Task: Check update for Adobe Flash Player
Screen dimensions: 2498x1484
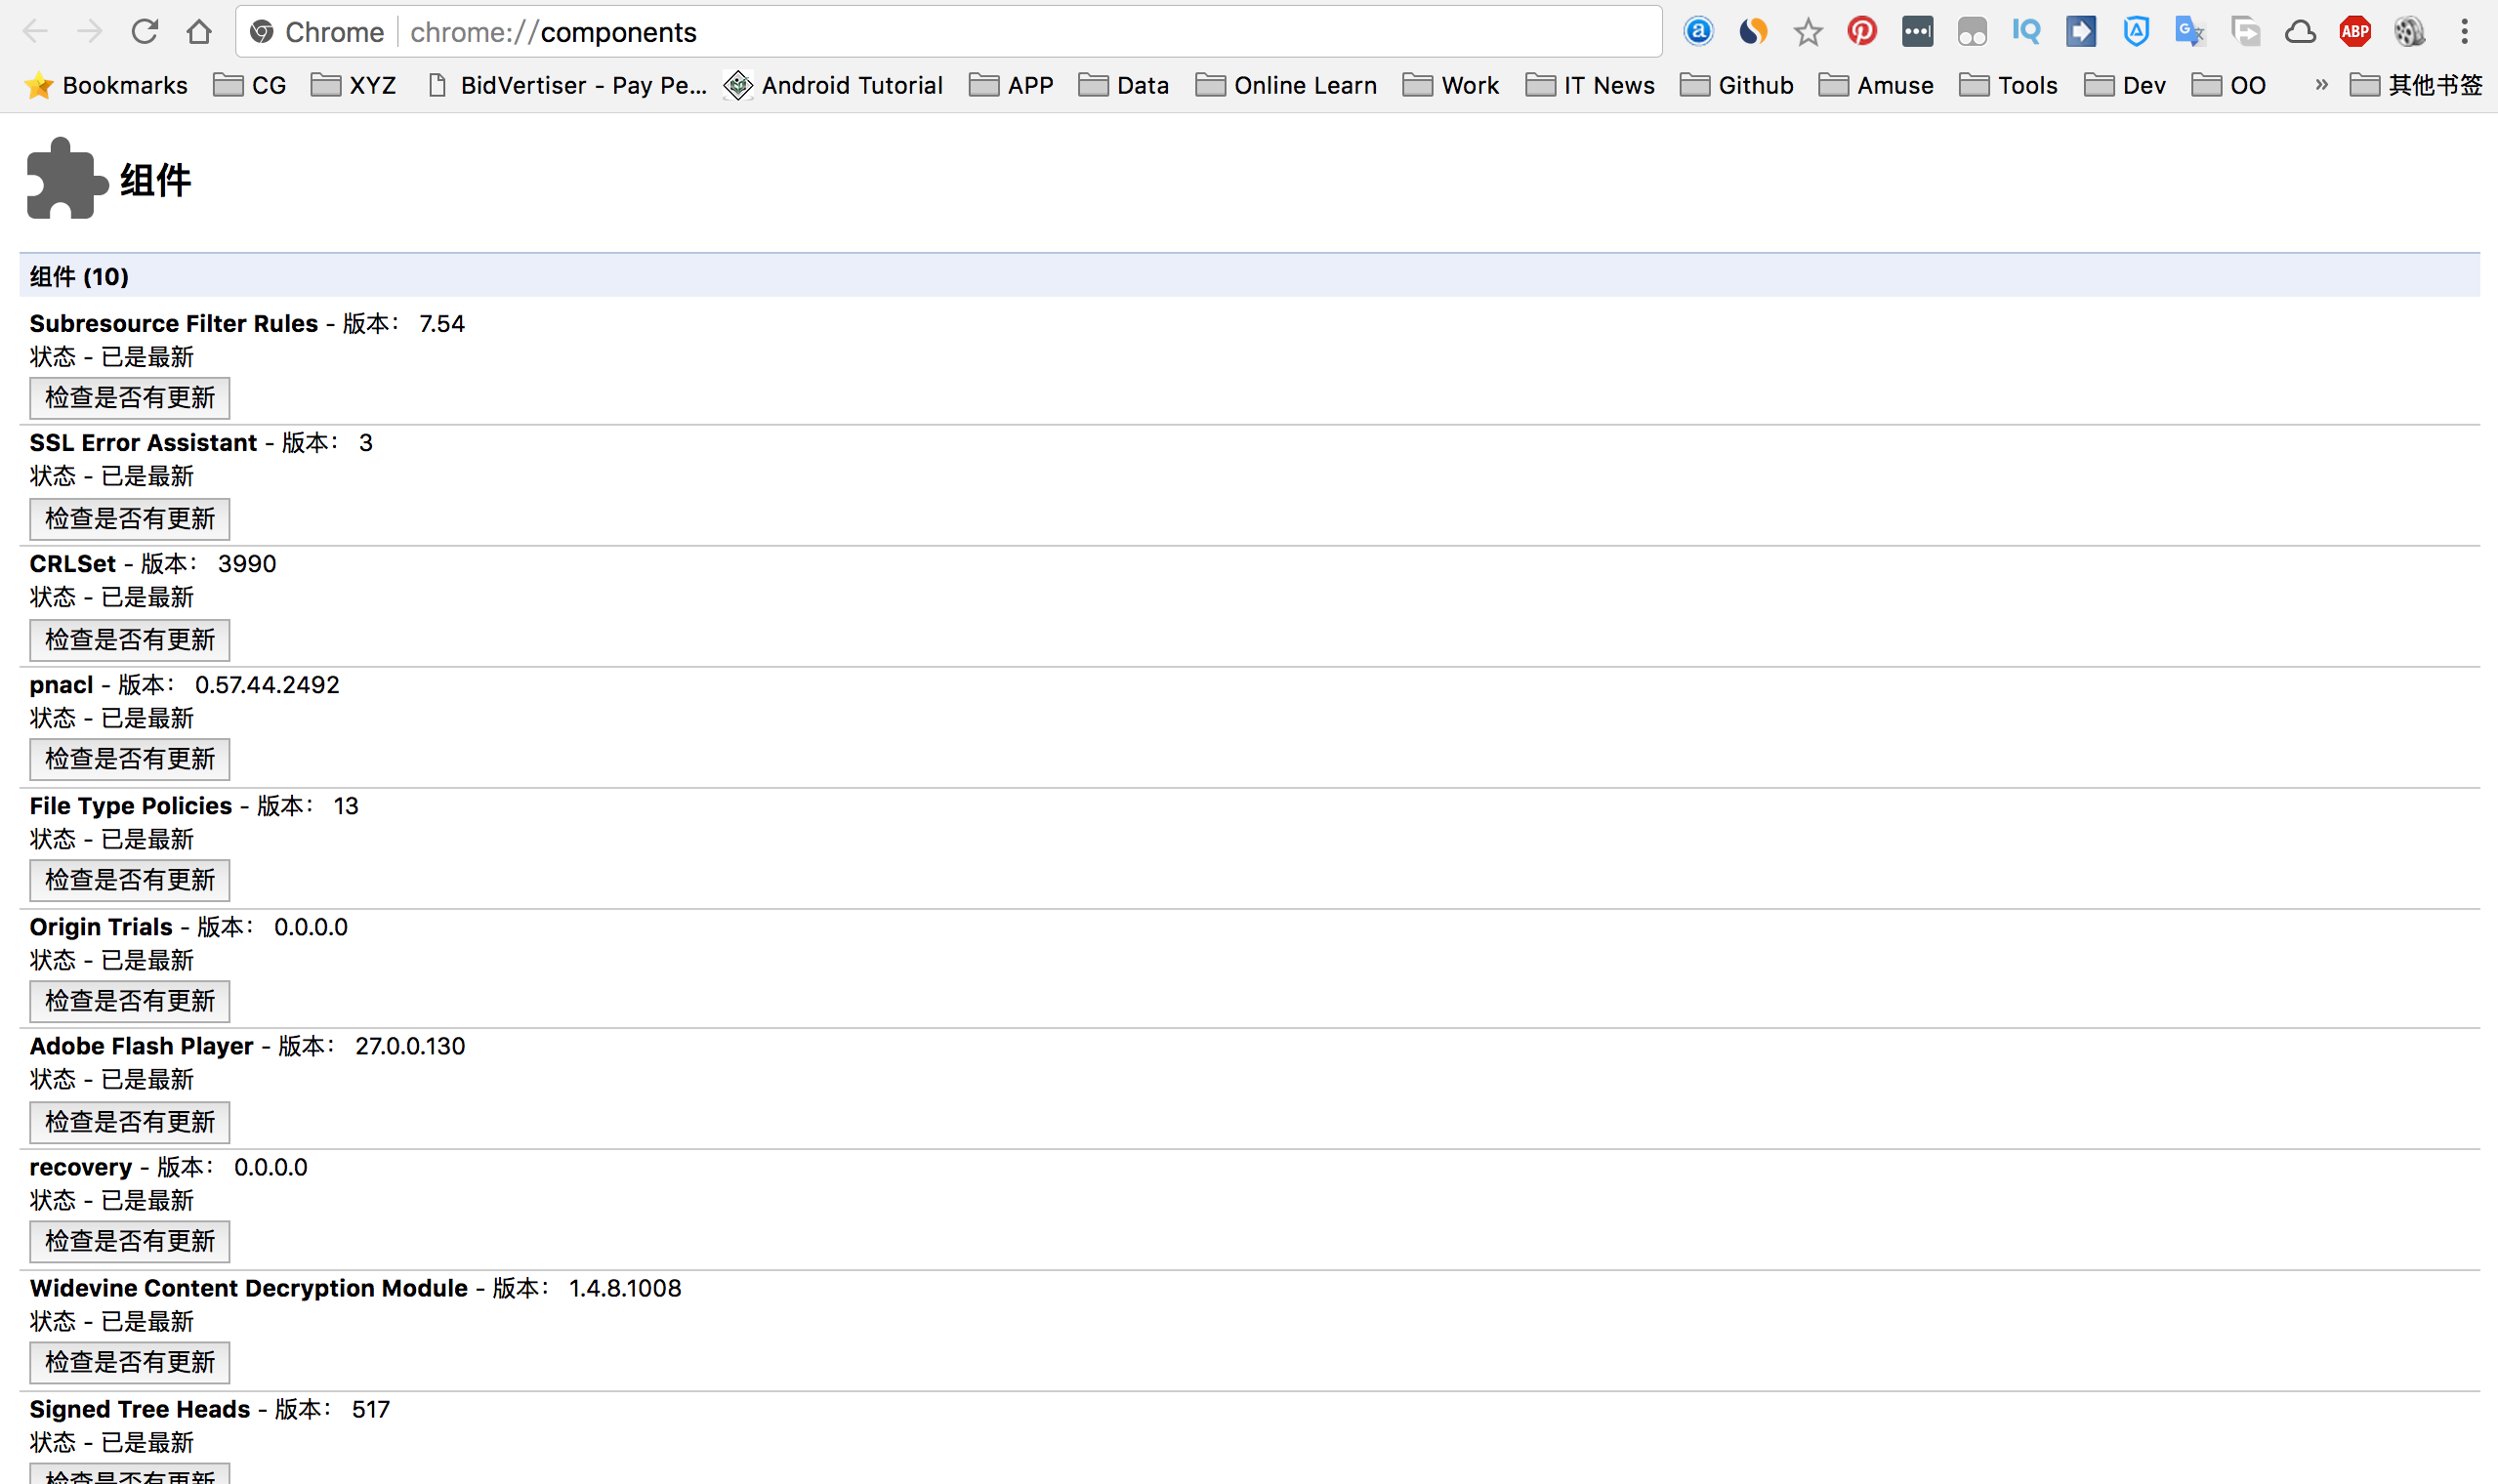Action: point(130,1122)
